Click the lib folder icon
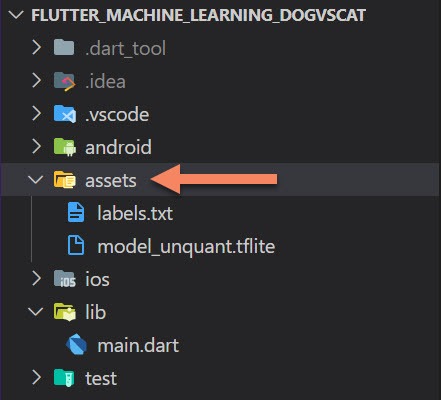This screenshot has height=400, width=441. click(x=65, y=312)
